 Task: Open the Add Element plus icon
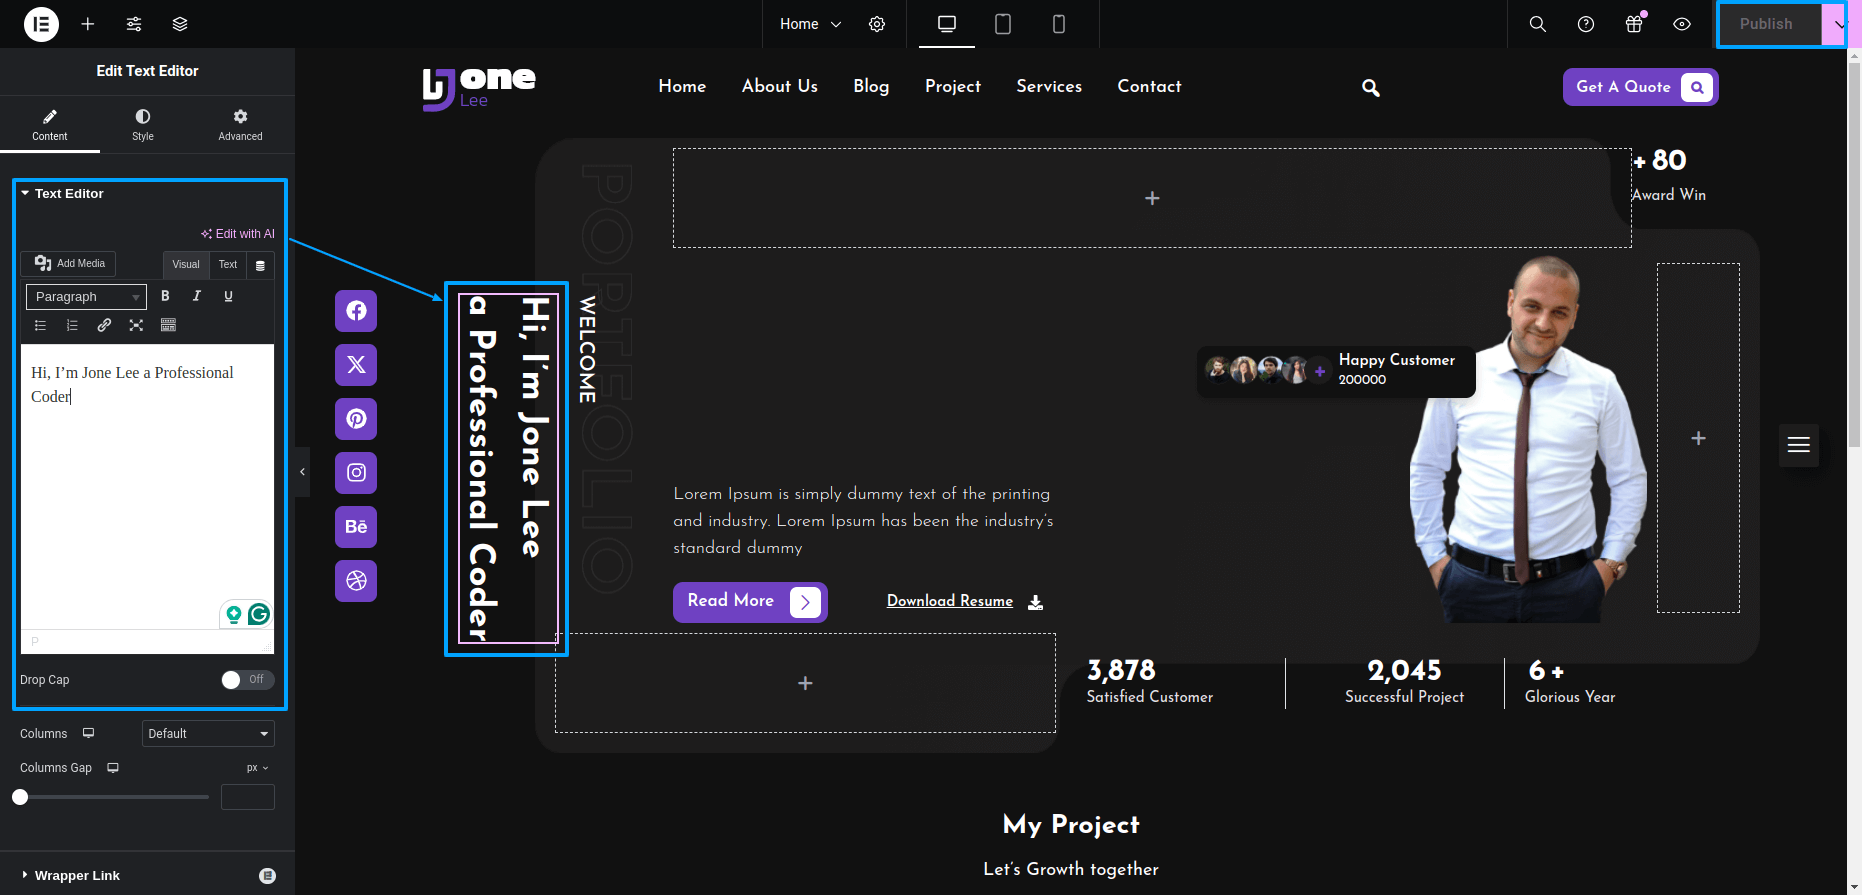point(88,24)
